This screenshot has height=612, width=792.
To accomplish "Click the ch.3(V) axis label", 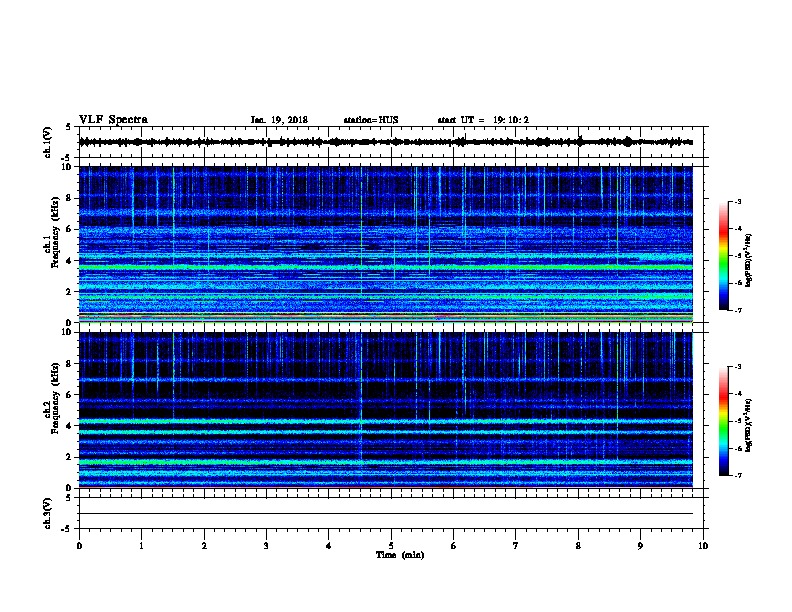I will 47,513.
